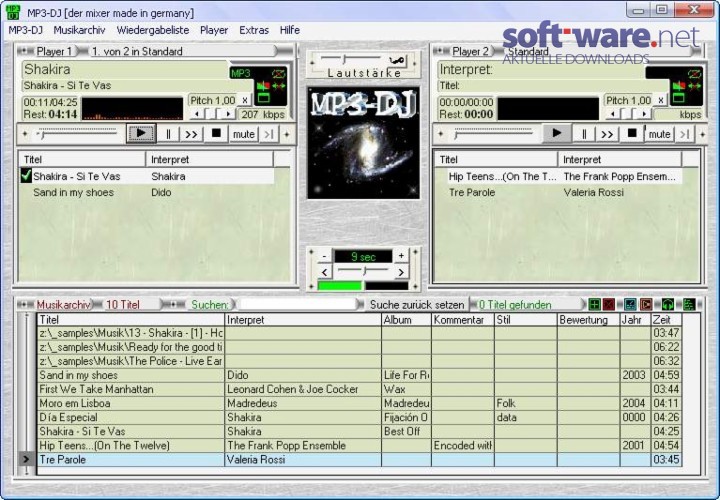The height and width of the screenshot is (500, 720).
Task: Toggle mute on Player 1
Action: [x=244, y=134]
